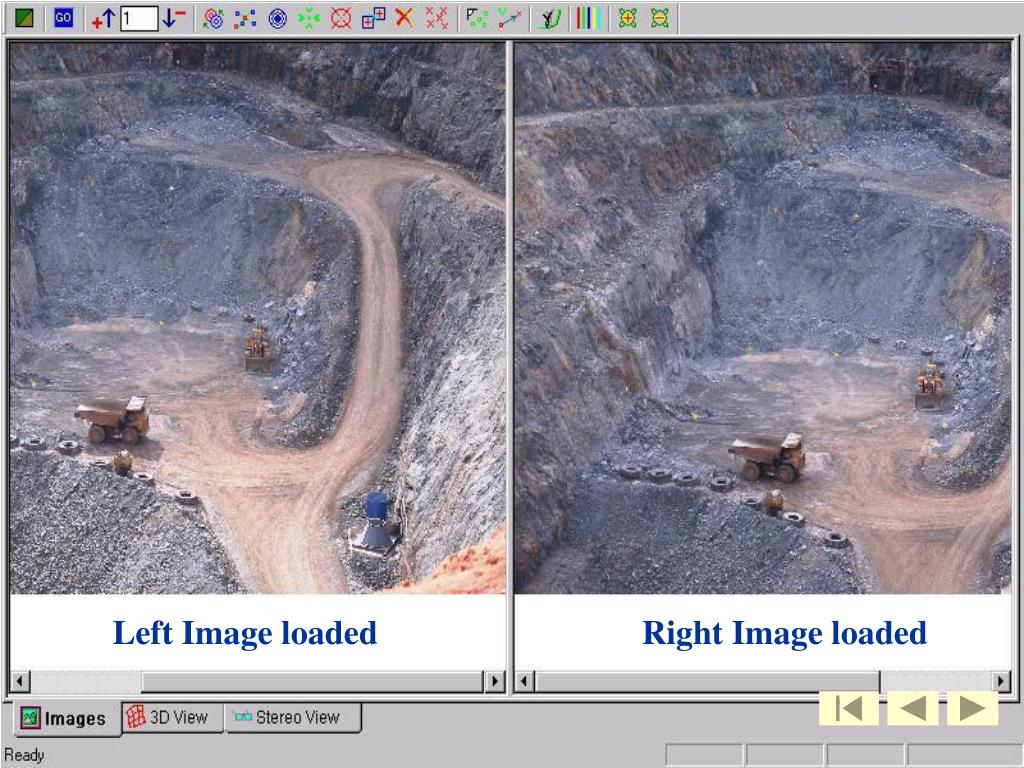The height and width of the screenshot is (768, 1024).
Task: Click the right image scrollbar right arrow
Action: 1000,681
